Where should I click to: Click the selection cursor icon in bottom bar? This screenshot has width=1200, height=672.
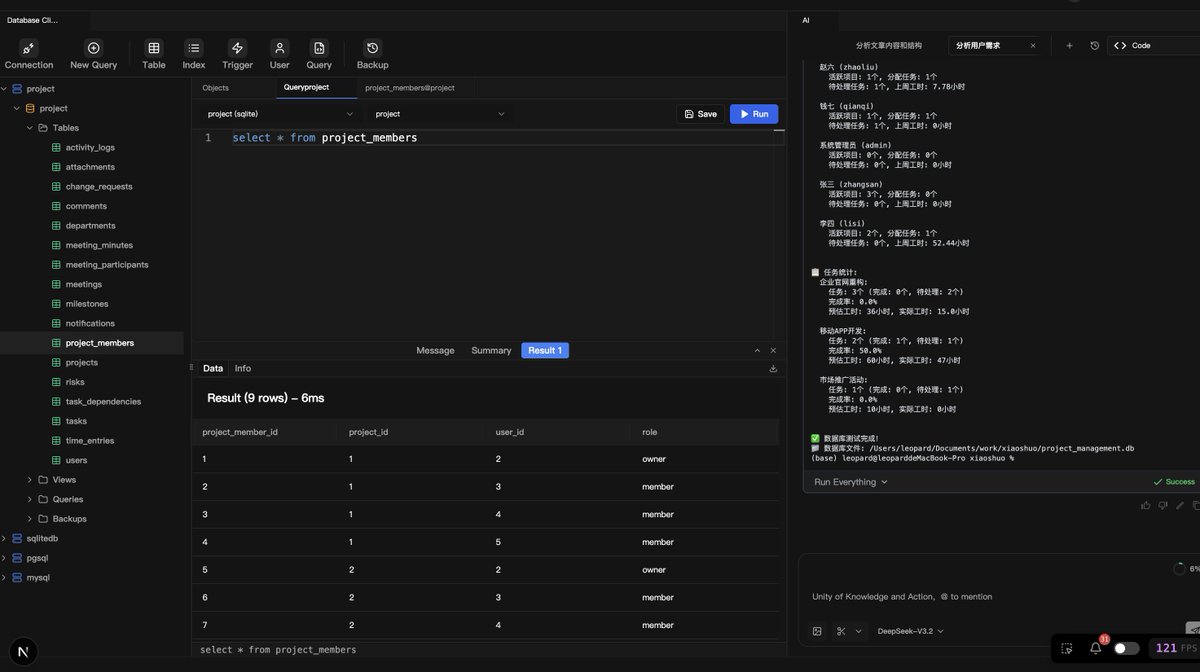tap(1067, 648)
